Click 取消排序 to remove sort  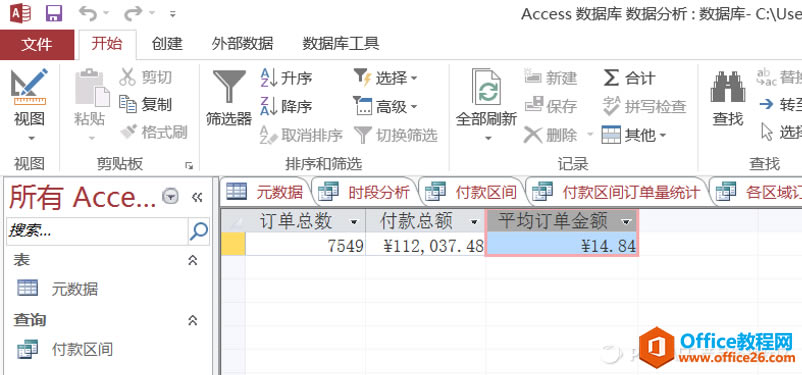point(301,135)
